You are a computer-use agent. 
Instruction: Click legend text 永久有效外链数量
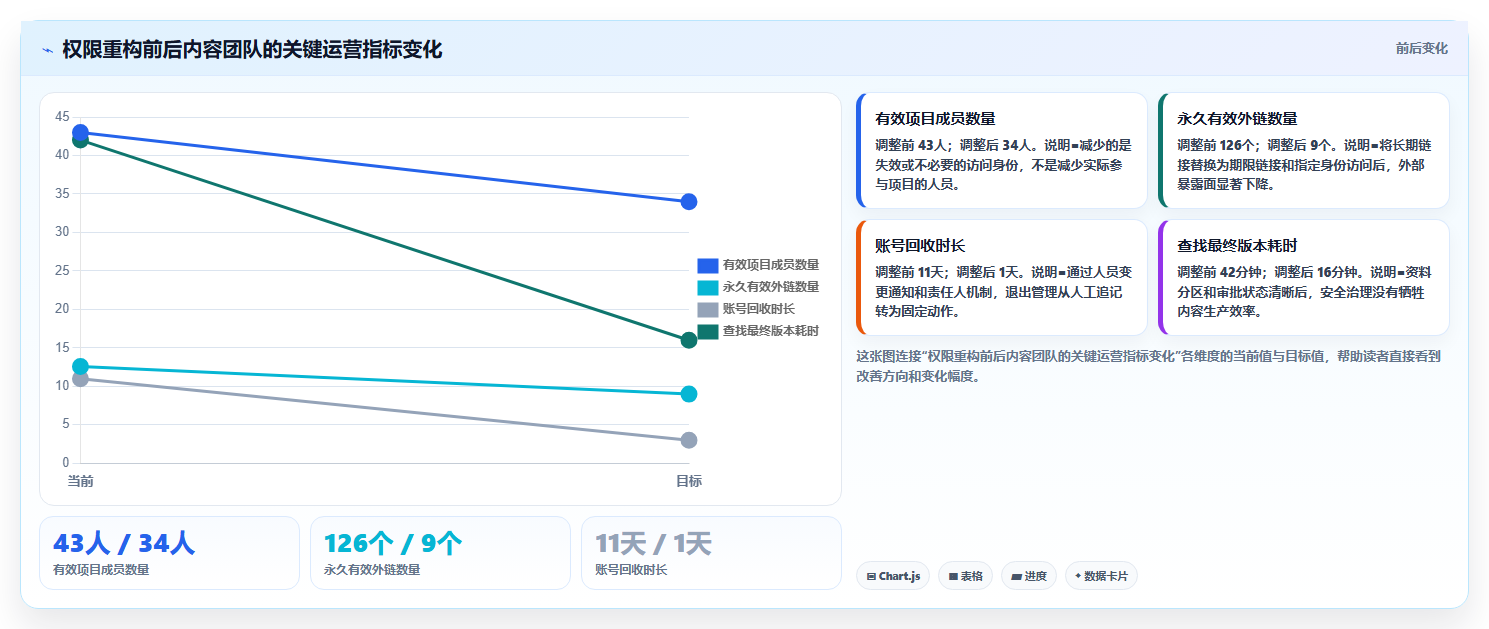(x=771, y=287)
